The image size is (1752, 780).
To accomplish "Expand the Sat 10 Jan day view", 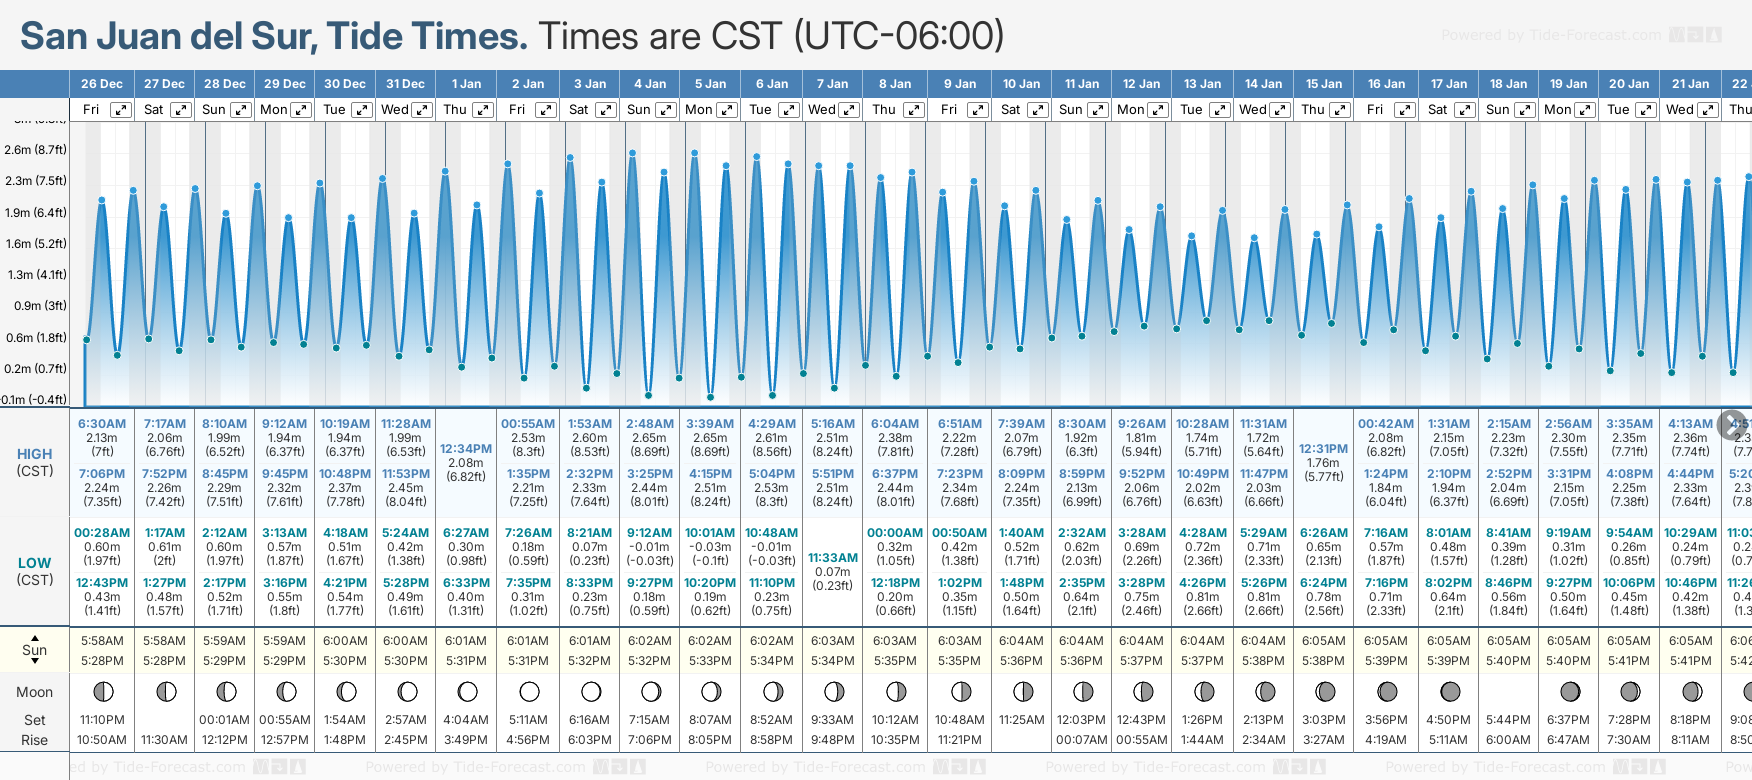I will pyautogui.click(x=1038, y=110).
